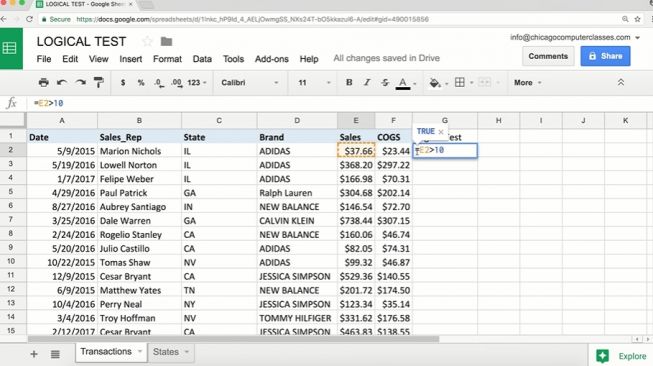The image size is (653, 366).
Task: Click the browser address bar URL
Action: tap(252, 19)
